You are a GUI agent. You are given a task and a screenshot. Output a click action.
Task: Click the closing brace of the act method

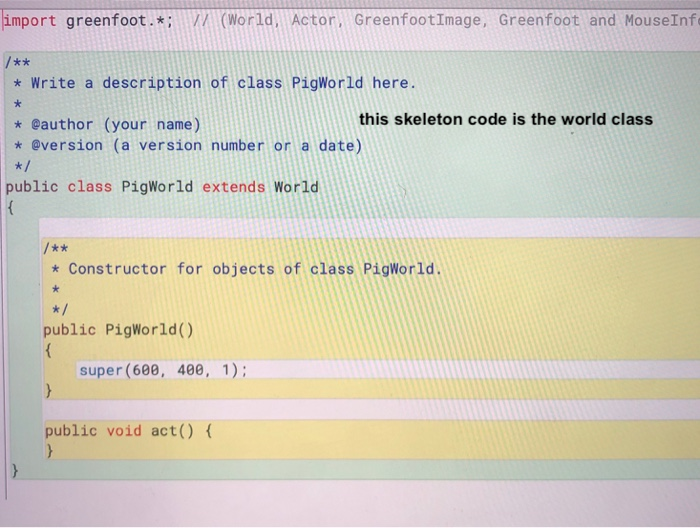pyautogui.click(x=50, y=450)
